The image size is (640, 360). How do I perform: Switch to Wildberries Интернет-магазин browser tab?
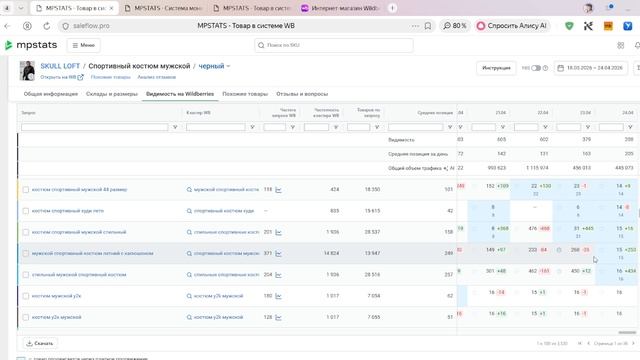point(340,8)
